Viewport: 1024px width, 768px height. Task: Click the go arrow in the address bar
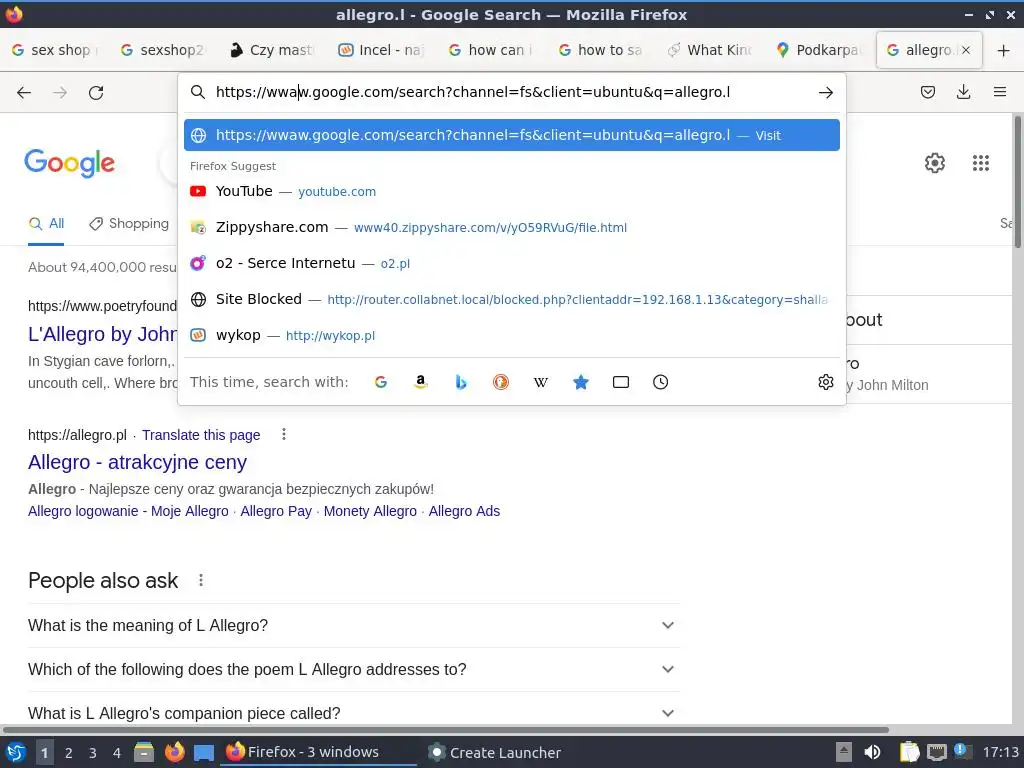[x=825, y=93]
